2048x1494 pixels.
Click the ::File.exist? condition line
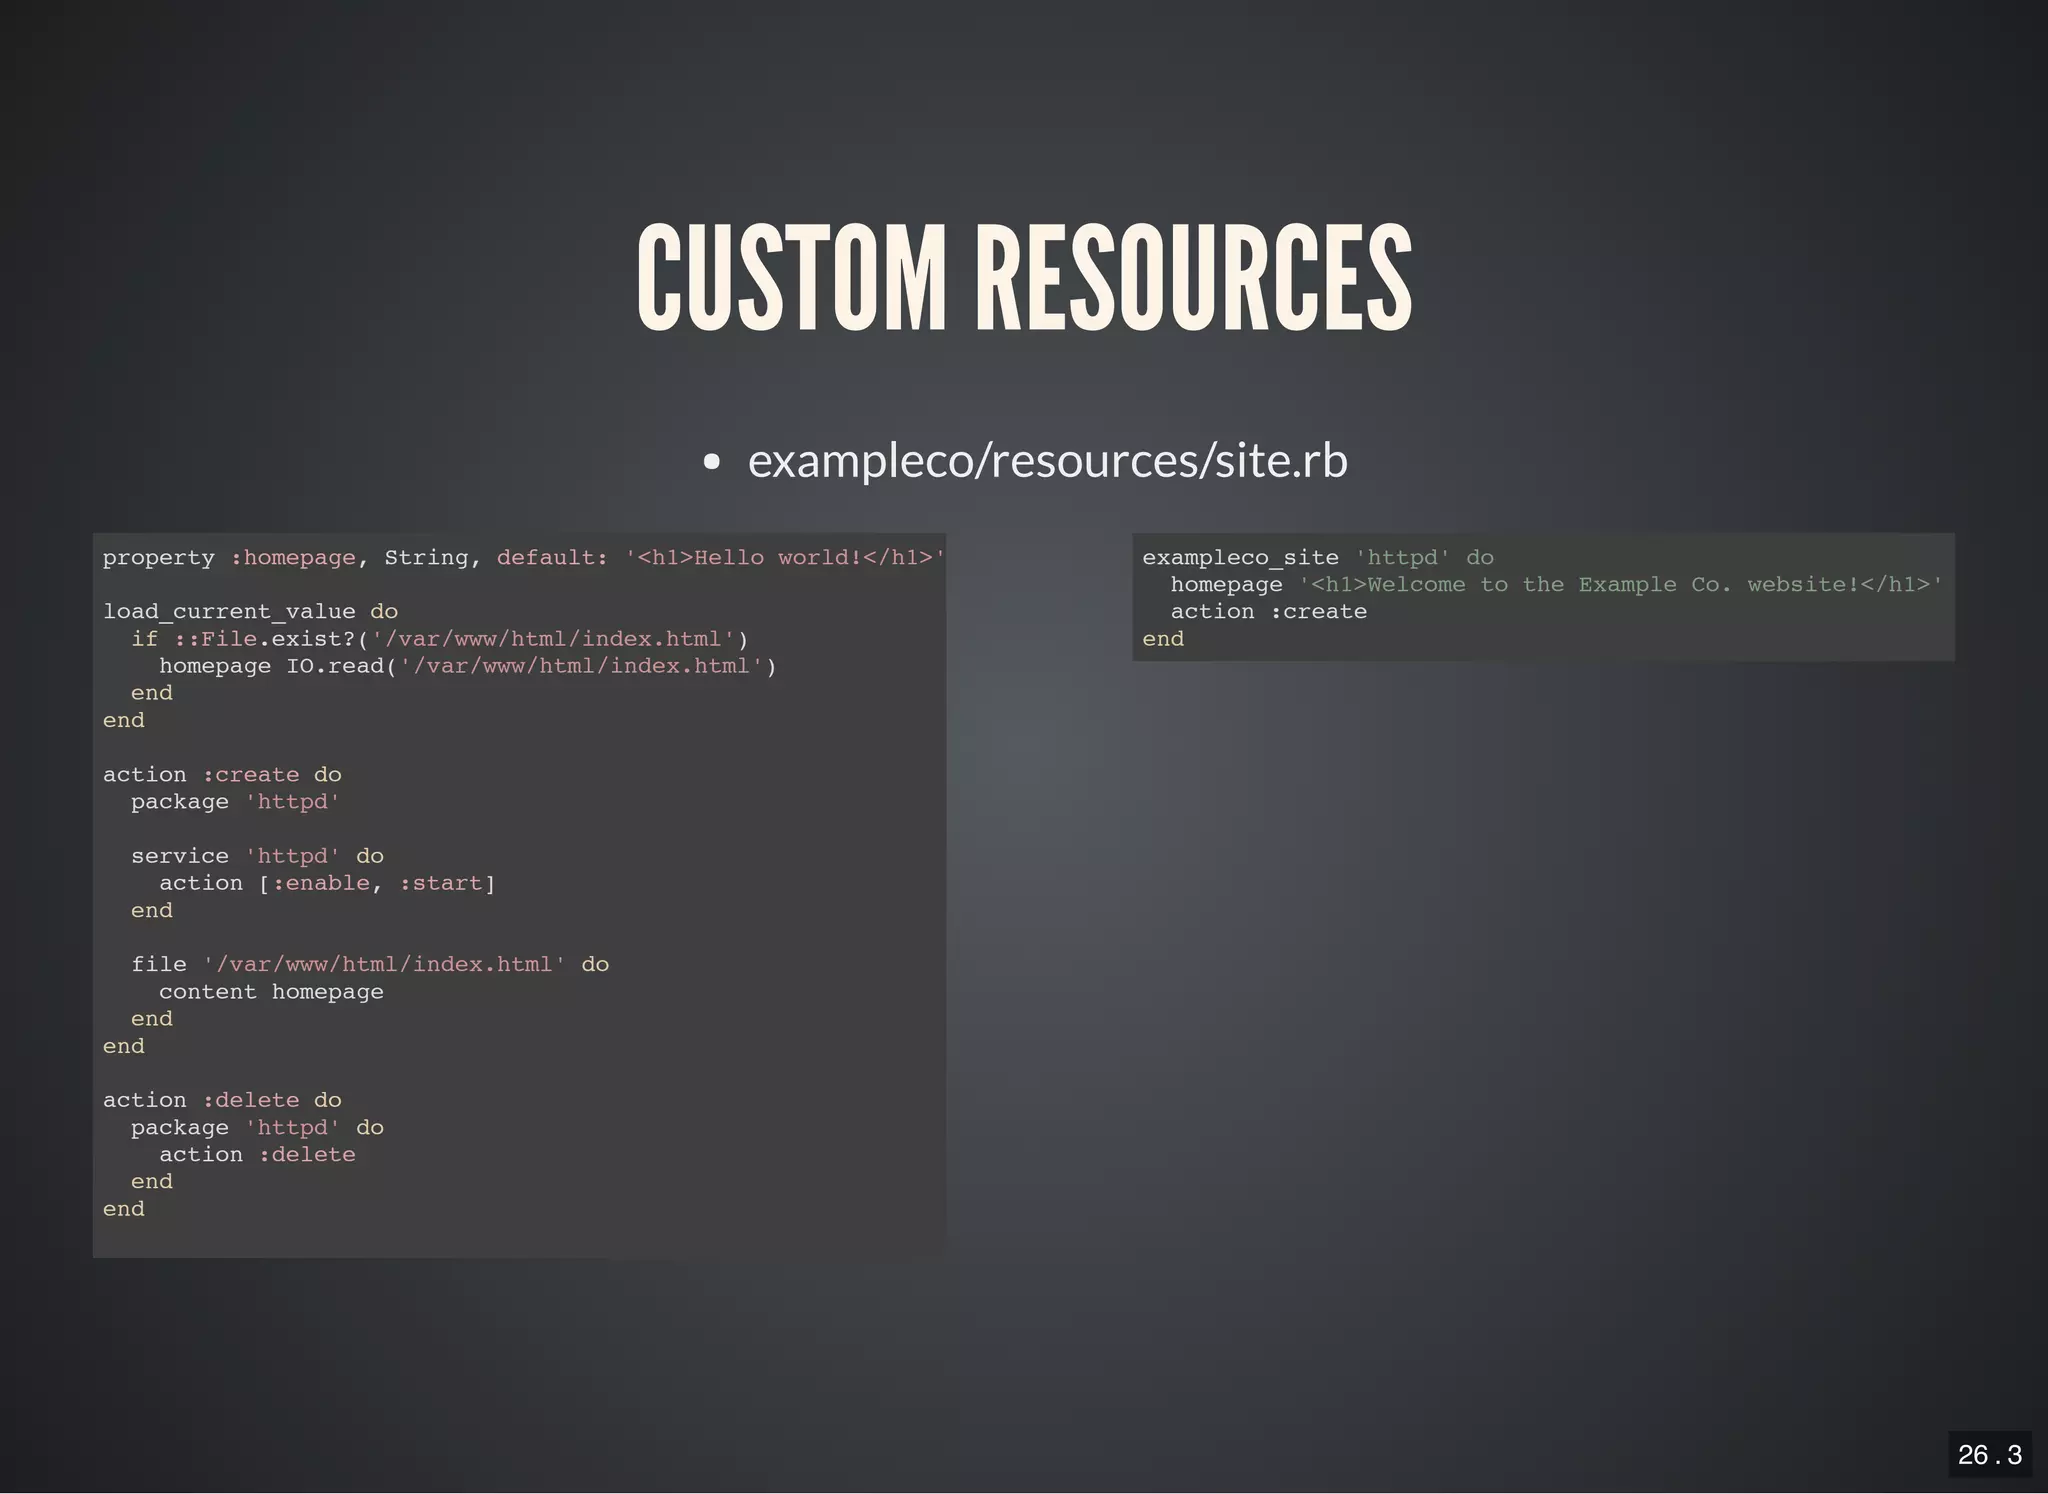pyautogui.click(x=440, y=638)
